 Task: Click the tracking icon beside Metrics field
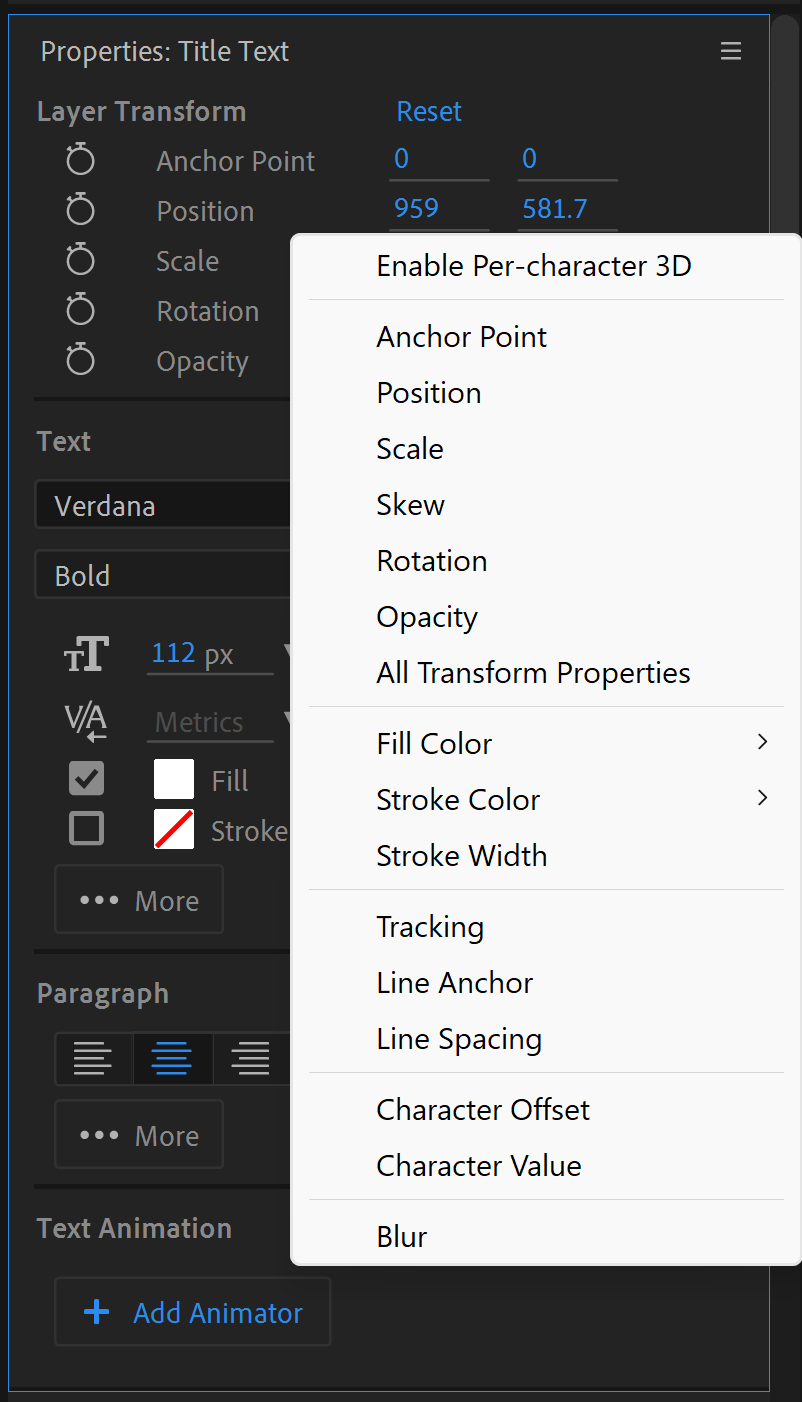coord(86,721)
